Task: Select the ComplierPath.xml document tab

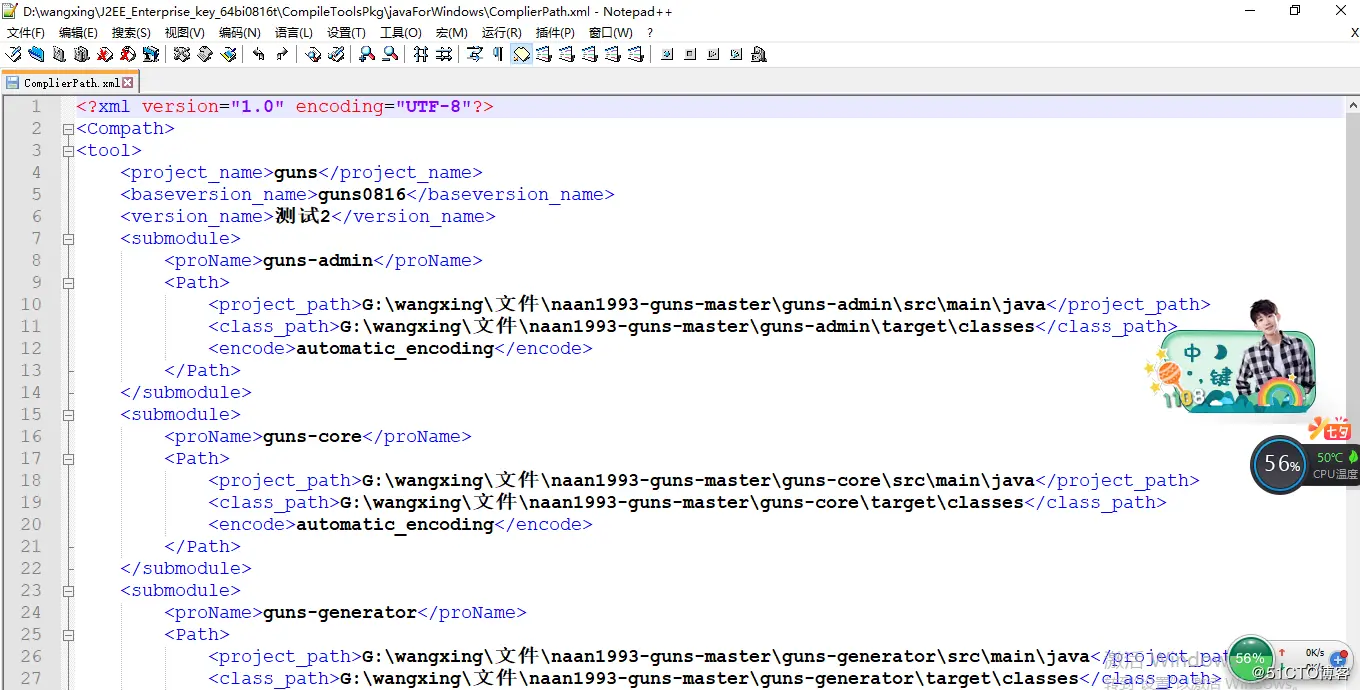Action: point(70,83)
